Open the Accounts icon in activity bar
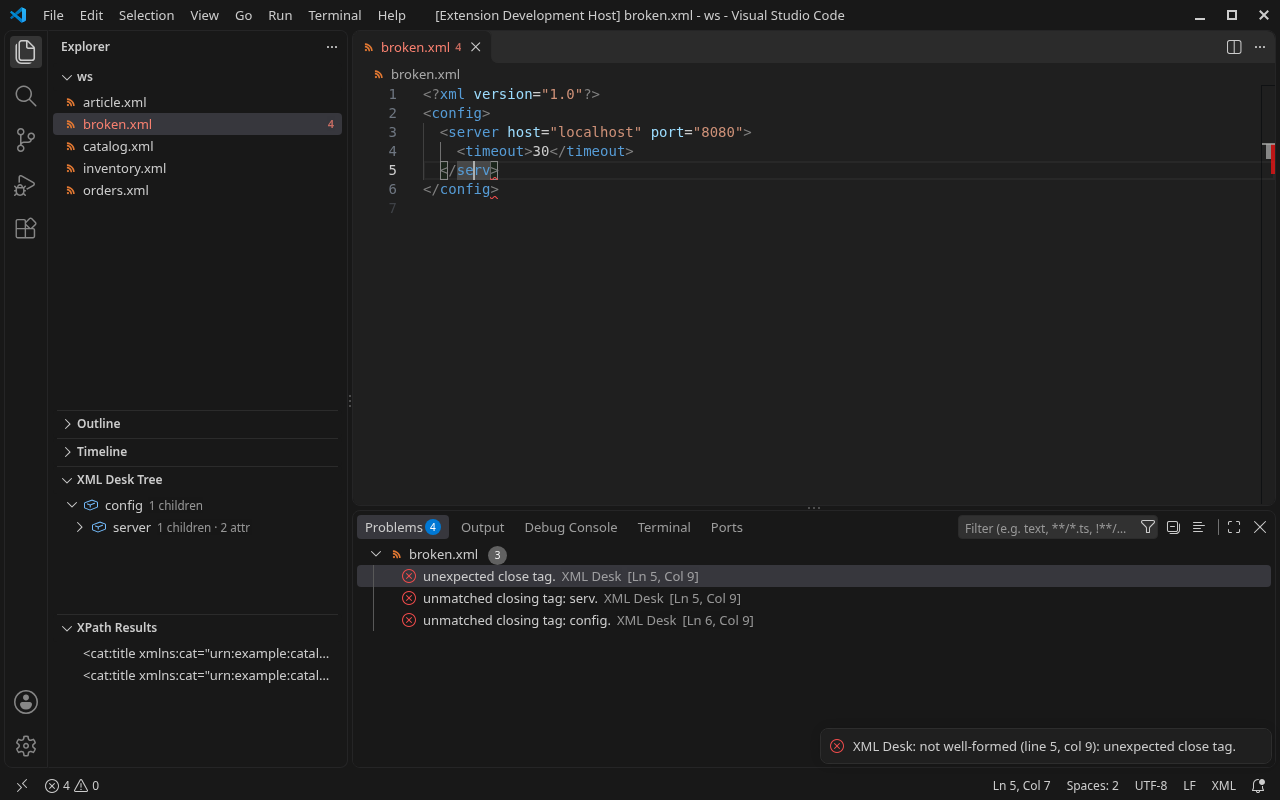1280x800 pixels. tap(26, 702)
